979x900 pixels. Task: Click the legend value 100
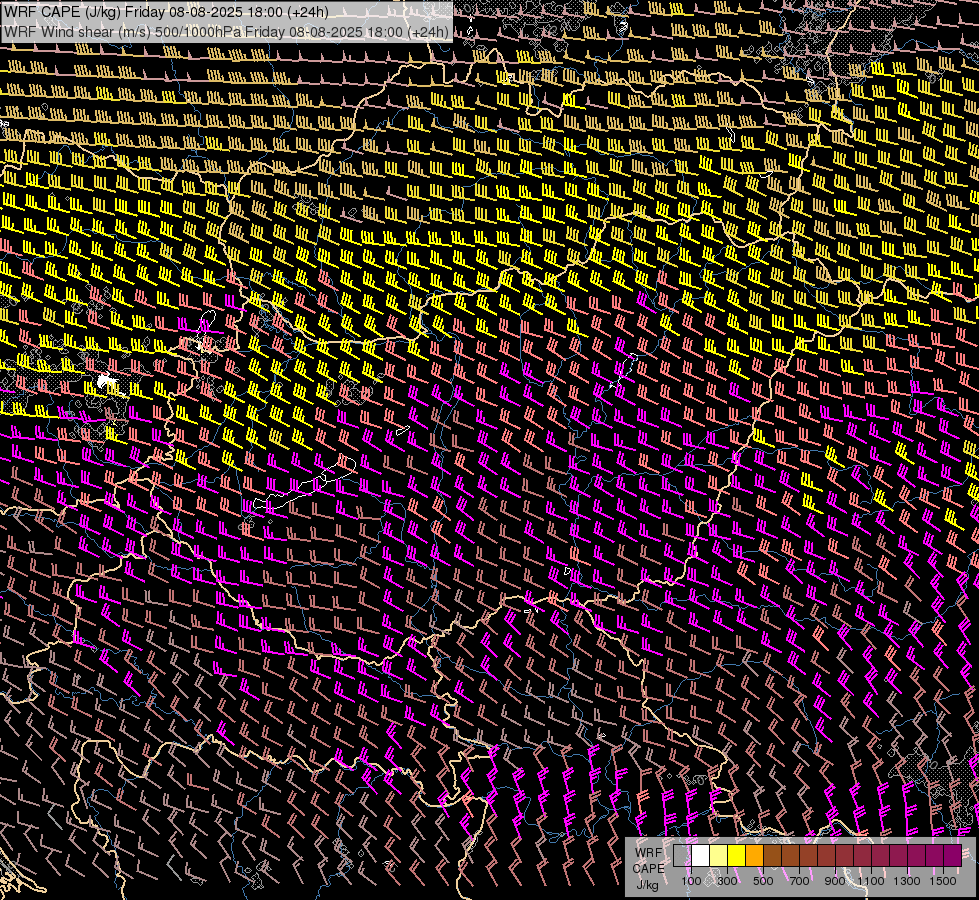tap(691, 881)
